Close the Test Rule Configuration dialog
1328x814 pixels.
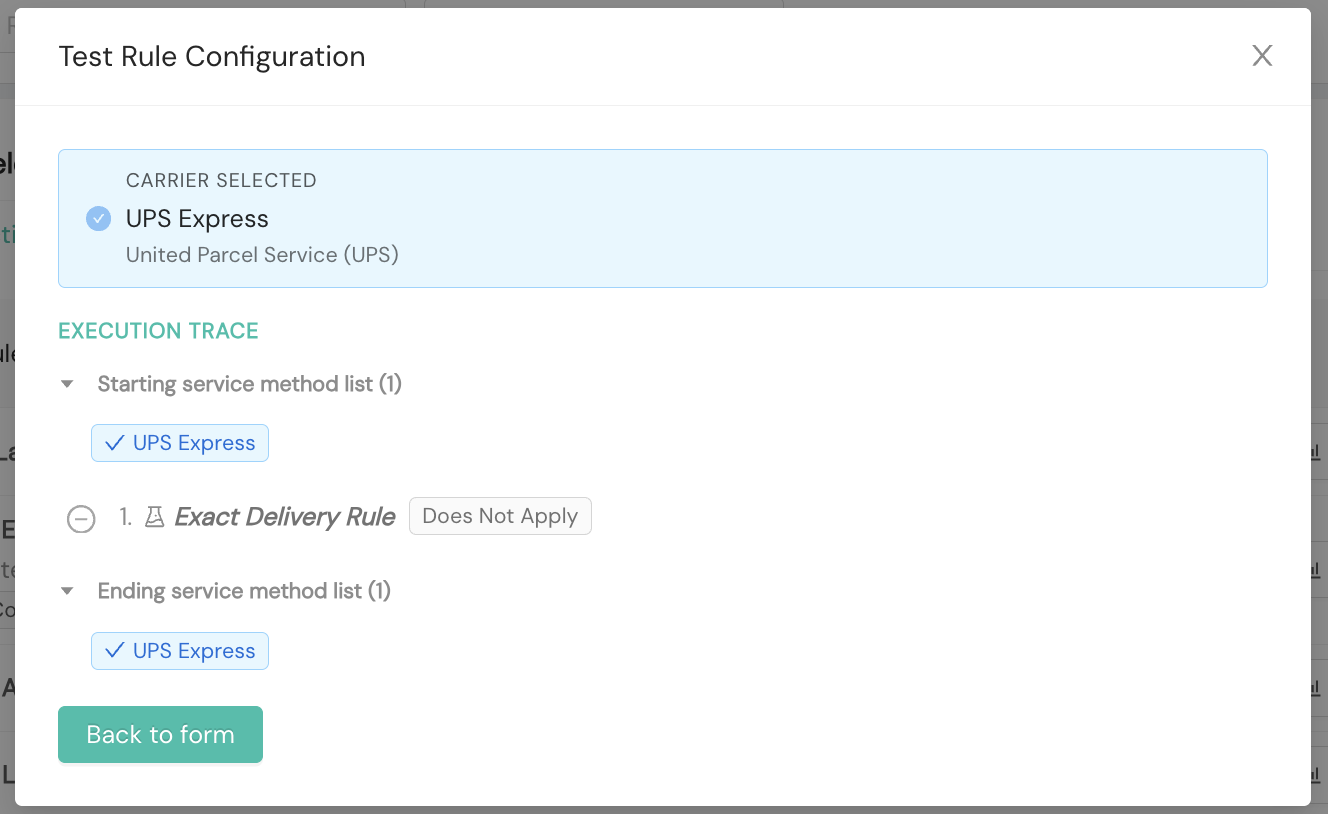coord(1262,56)
